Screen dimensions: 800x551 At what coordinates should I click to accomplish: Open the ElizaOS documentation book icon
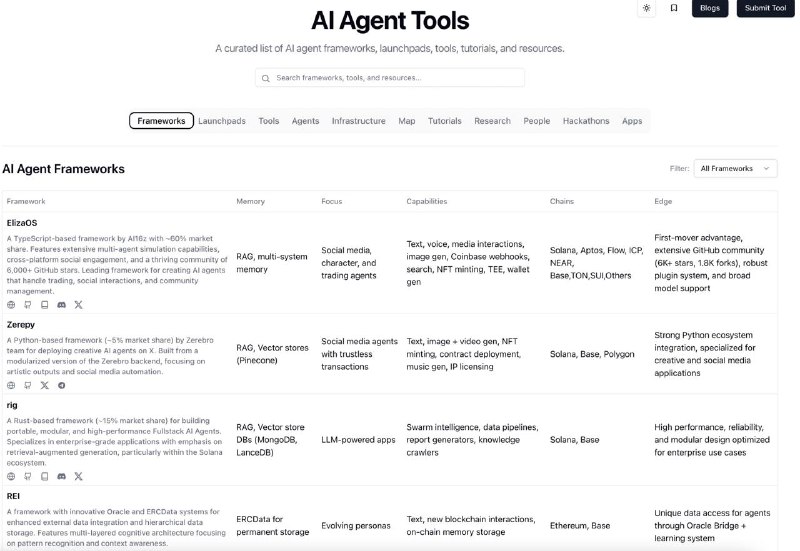[45, 305]
